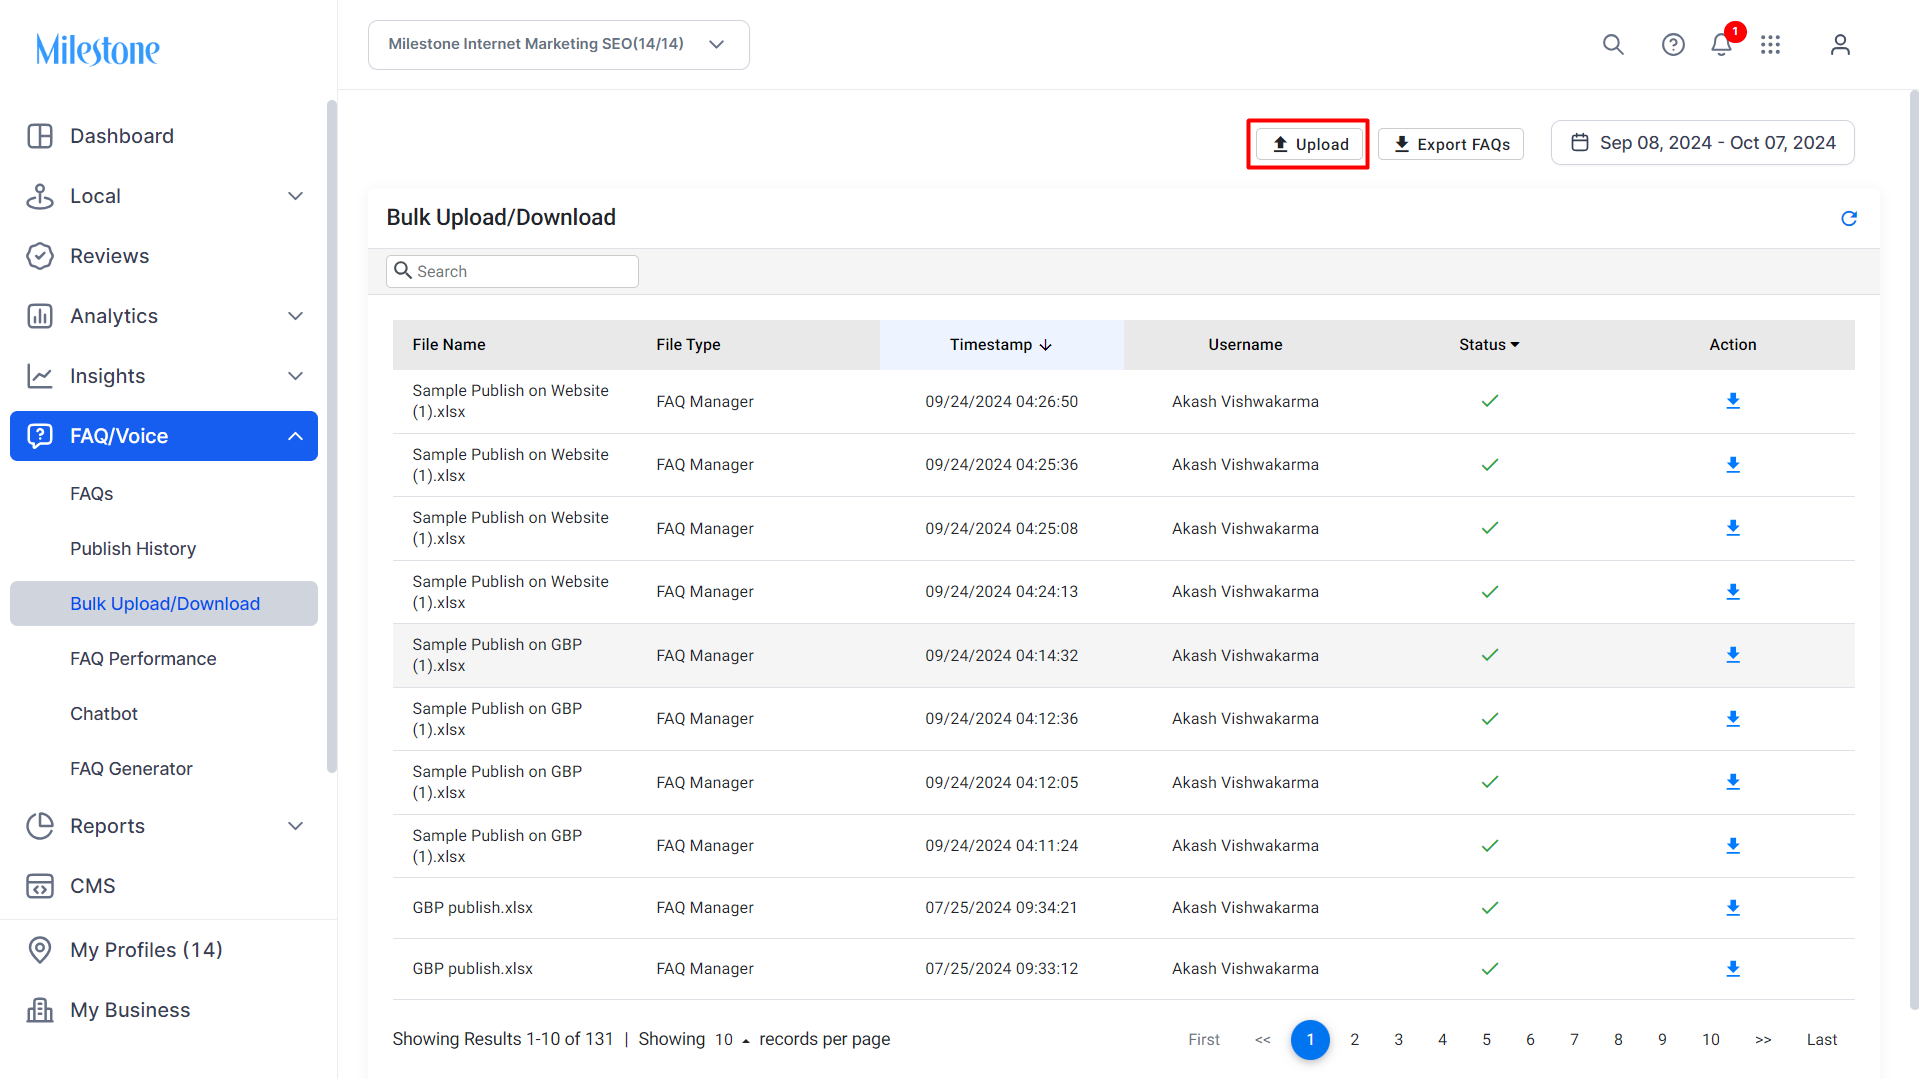Go to next page with >> button
This screenshot has height=1079, width=1919.
tap(1763, 1040)
